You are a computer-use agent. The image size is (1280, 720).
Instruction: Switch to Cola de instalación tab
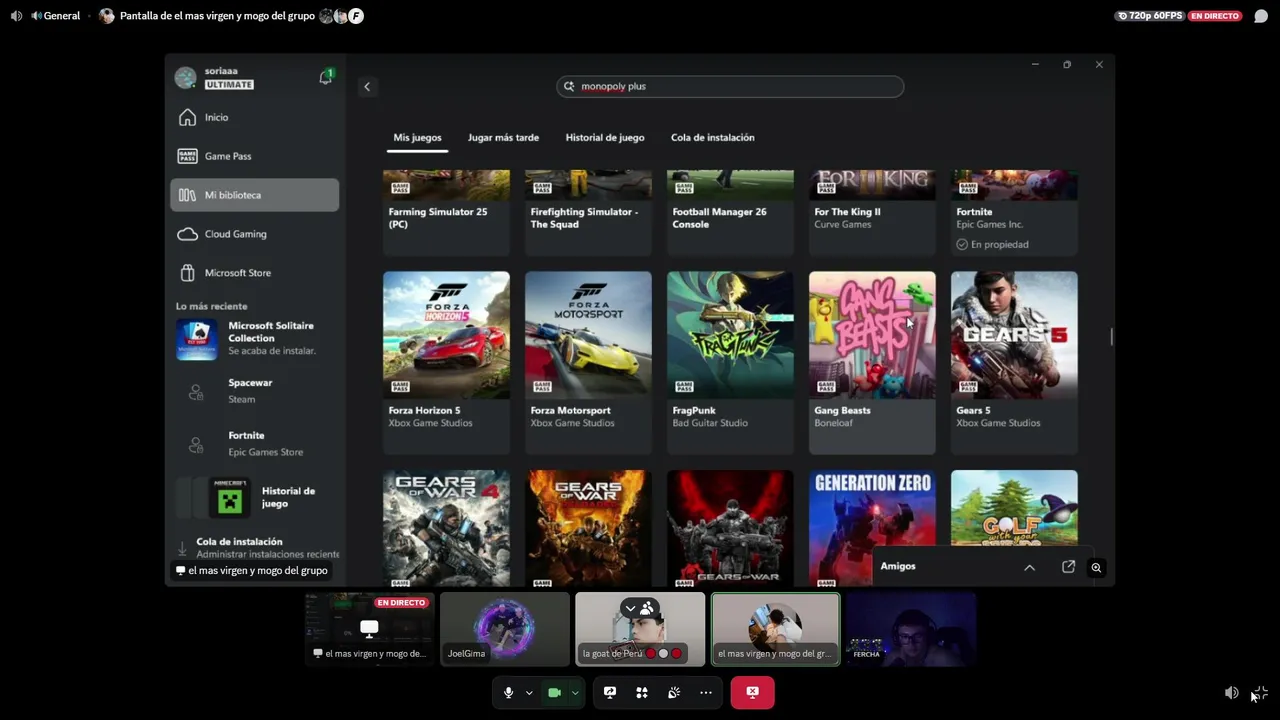click(713, 138)
